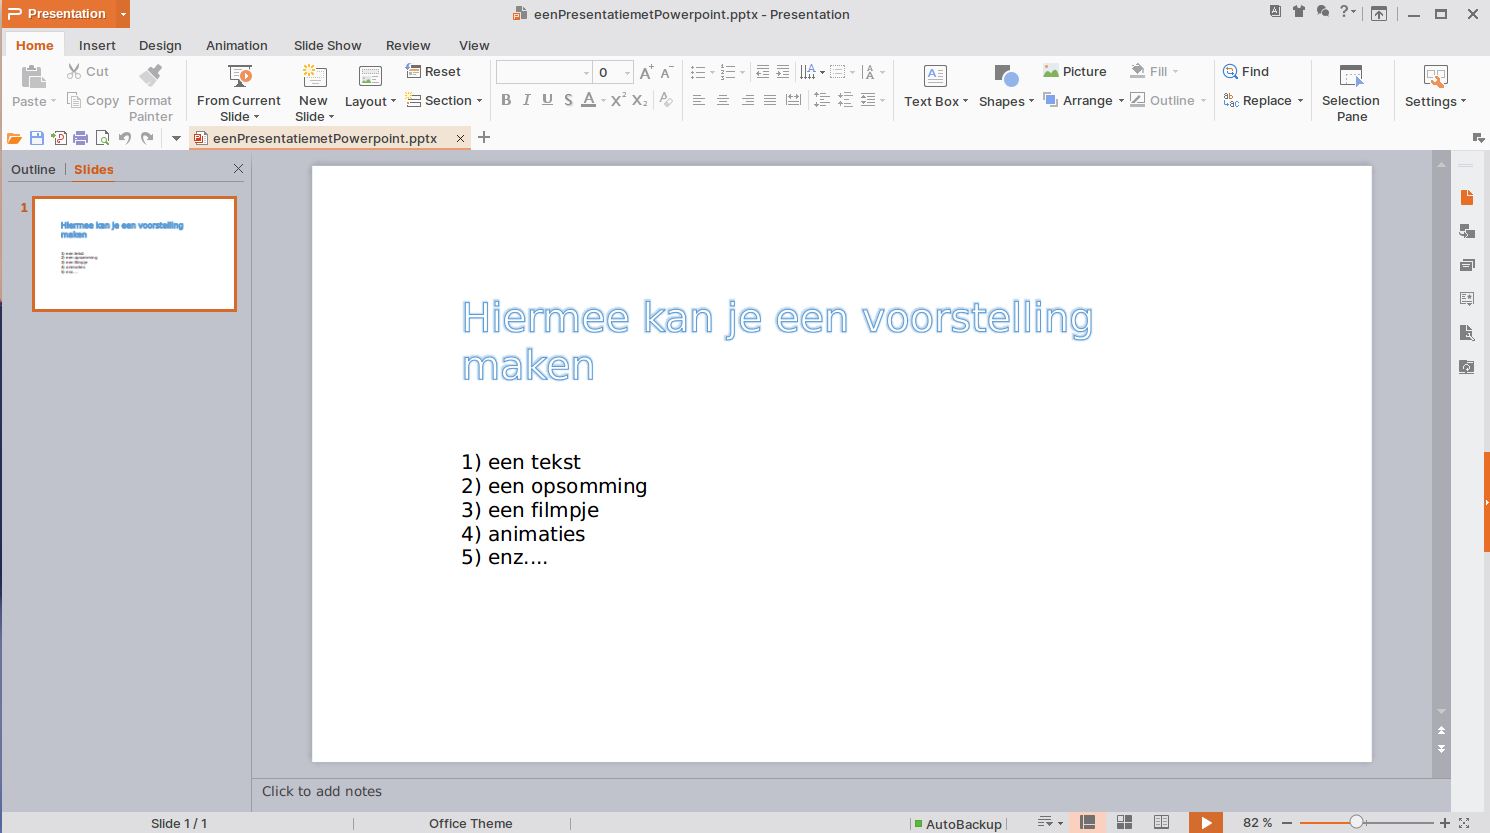Decrease font size with A- icon
This screenshot has width=1490, height=833.
coord(666,72)
